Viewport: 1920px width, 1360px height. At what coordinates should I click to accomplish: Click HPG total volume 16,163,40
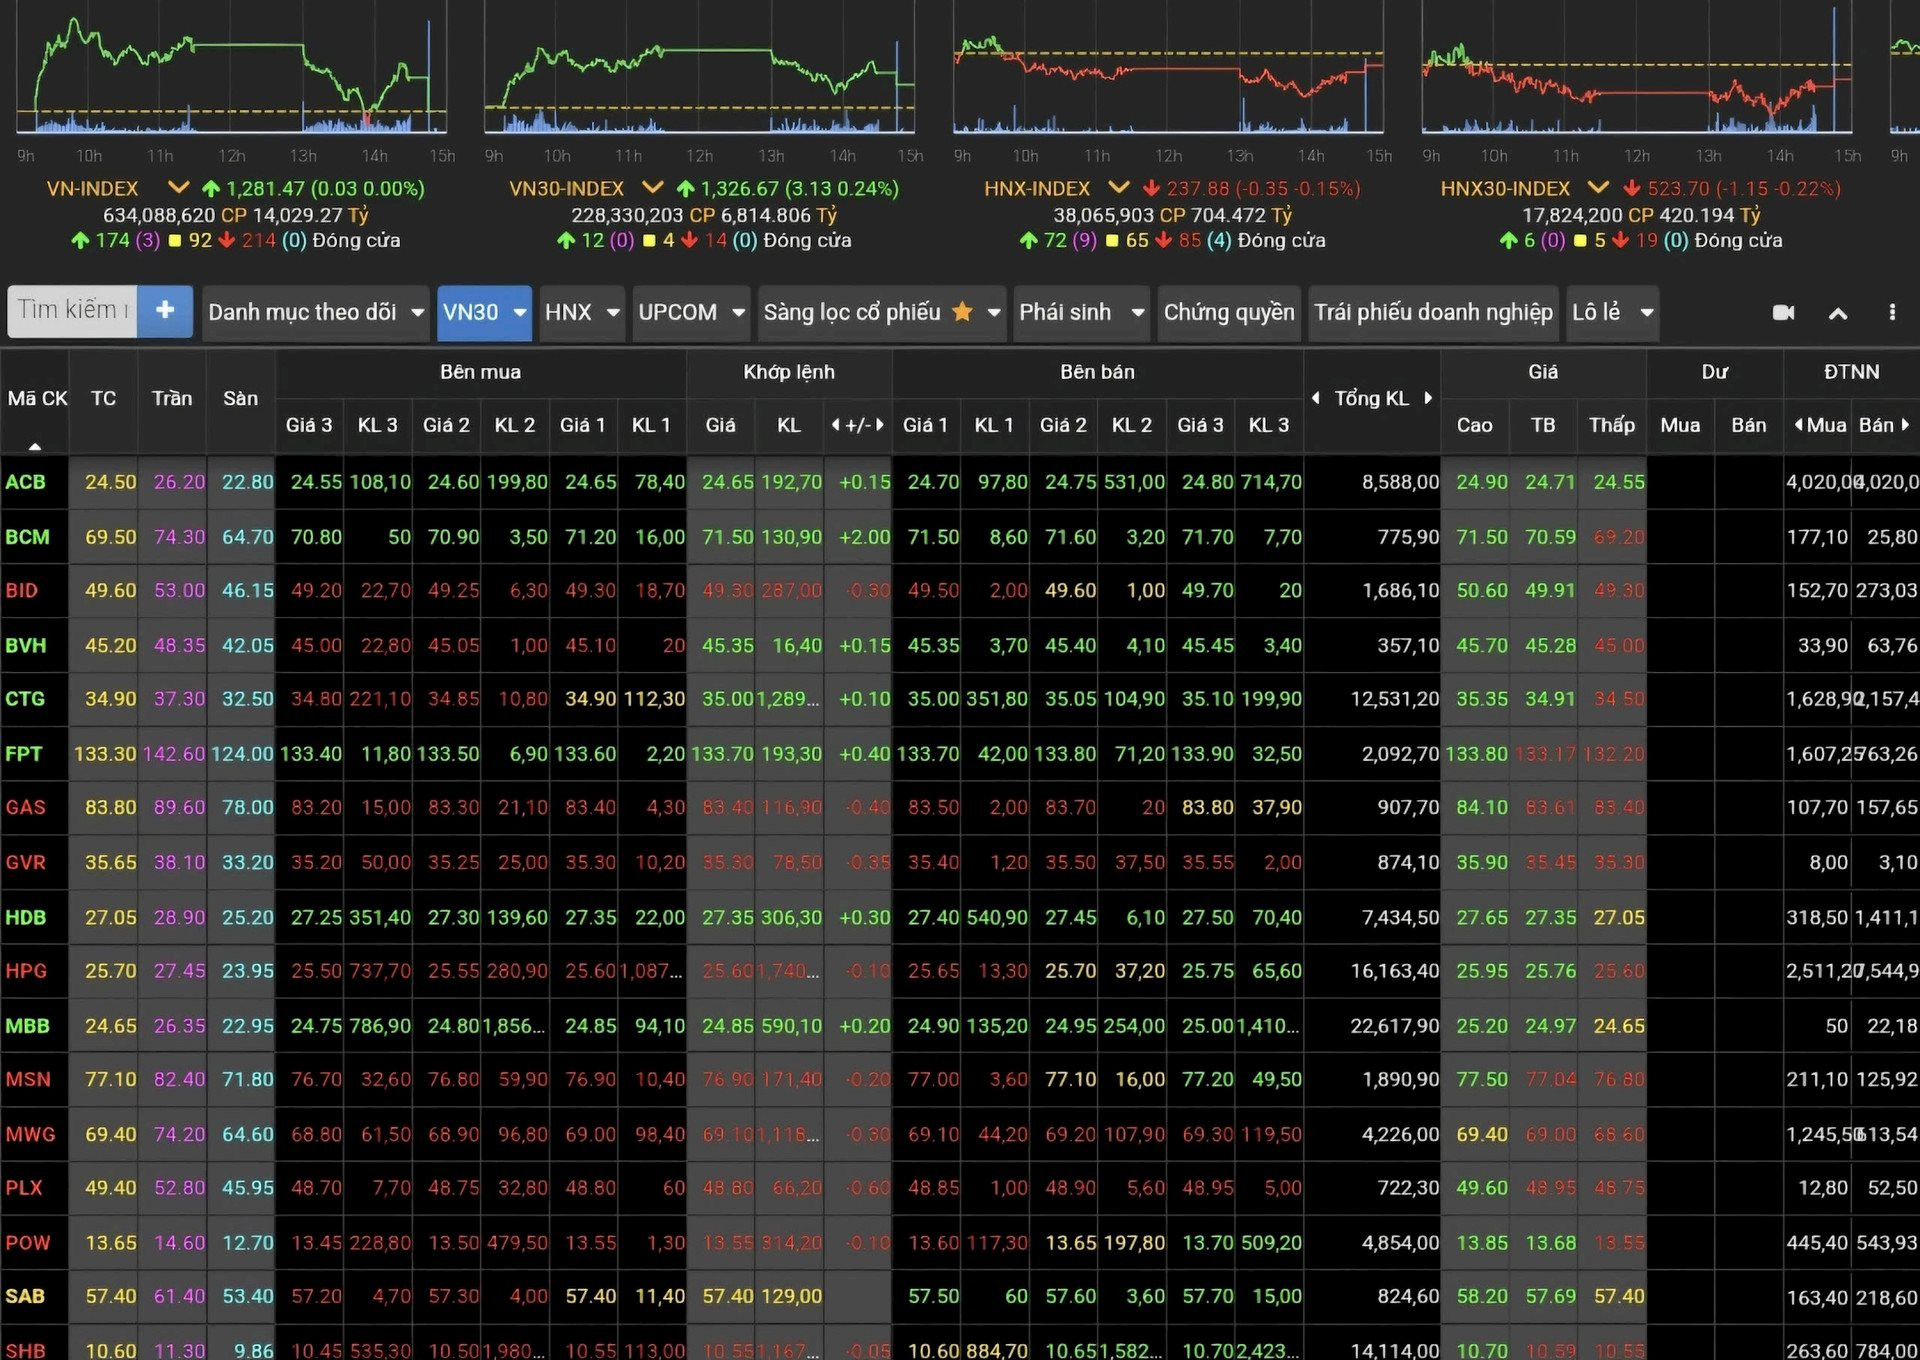pyautogui.click(x=1394, y=971)
